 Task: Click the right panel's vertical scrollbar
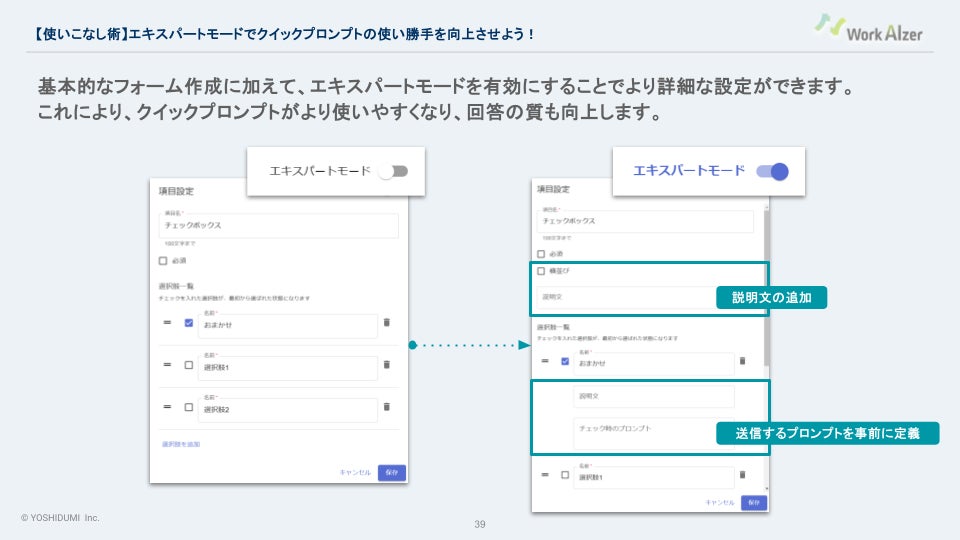point(767,288)
